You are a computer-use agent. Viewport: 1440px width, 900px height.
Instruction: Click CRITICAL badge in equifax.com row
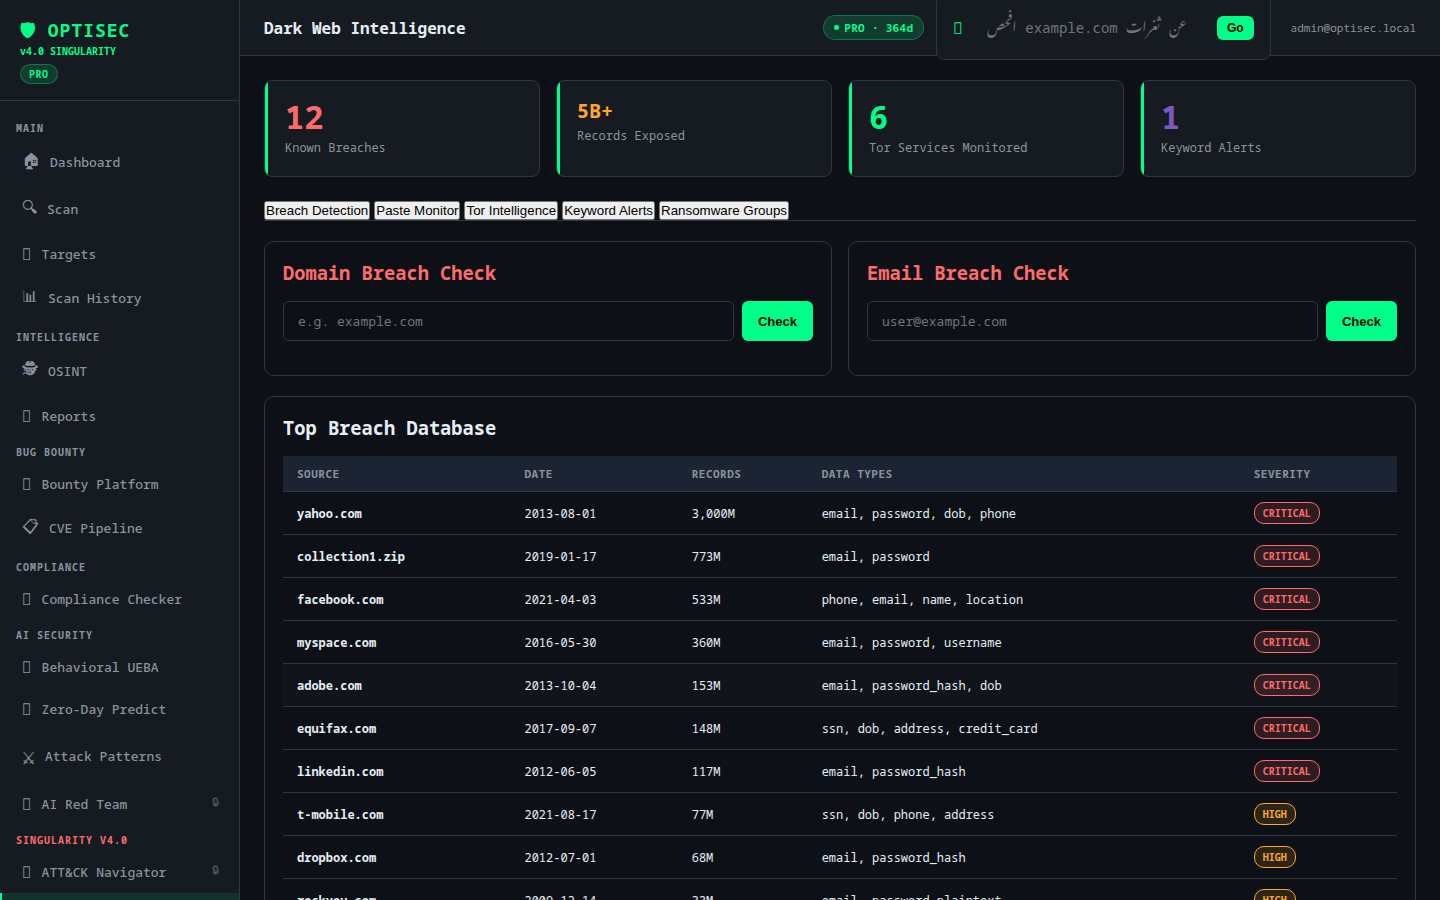click(x=1287, y=728)
